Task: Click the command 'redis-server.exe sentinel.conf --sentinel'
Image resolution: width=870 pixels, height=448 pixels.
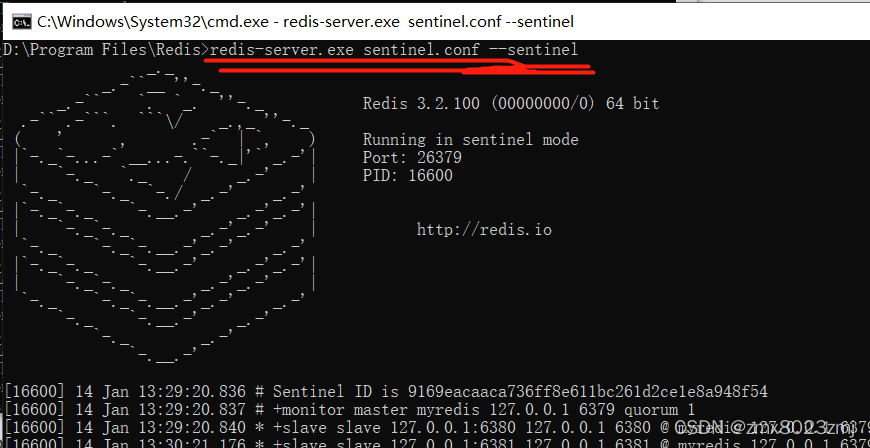Action: [393, 50]
